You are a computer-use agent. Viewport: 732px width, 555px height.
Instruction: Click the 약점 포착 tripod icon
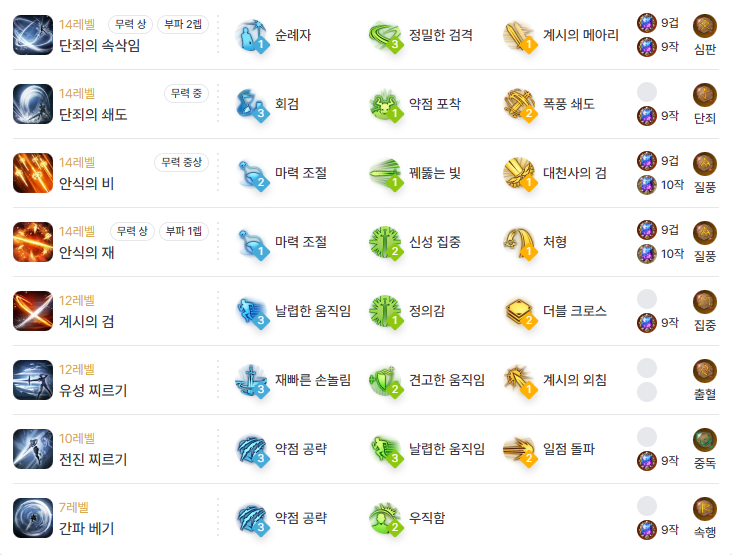pyautogui.click(x=386, y=105)
